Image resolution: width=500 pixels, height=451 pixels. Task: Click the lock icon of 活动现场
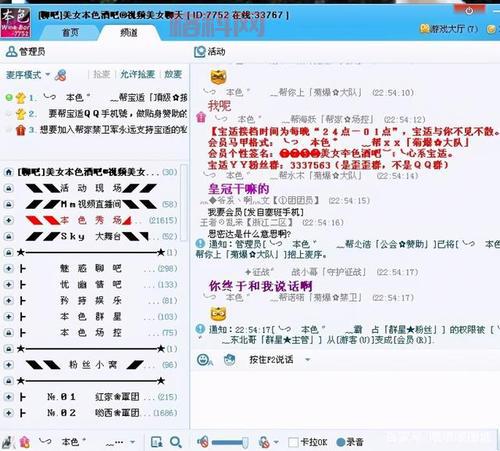tap(9, 188)
